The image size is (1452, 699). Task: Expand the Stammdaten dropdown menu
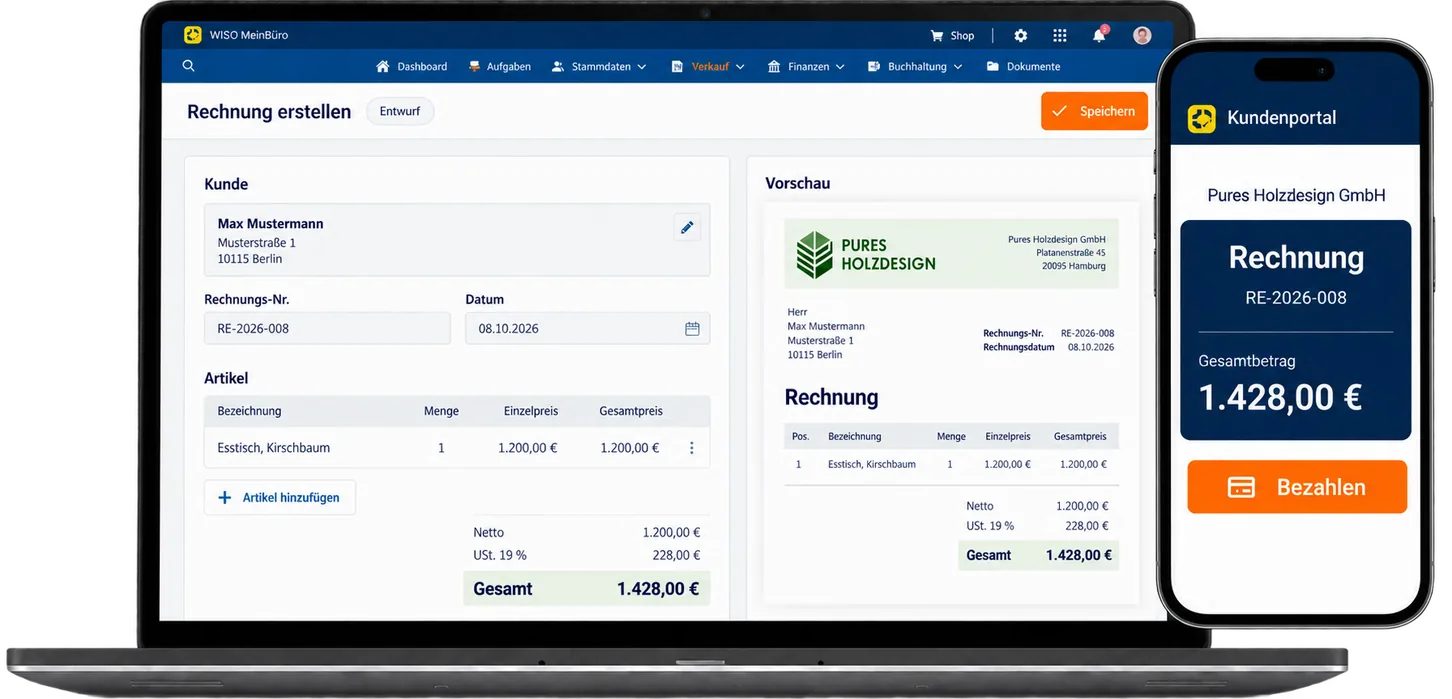coord(599,67)
